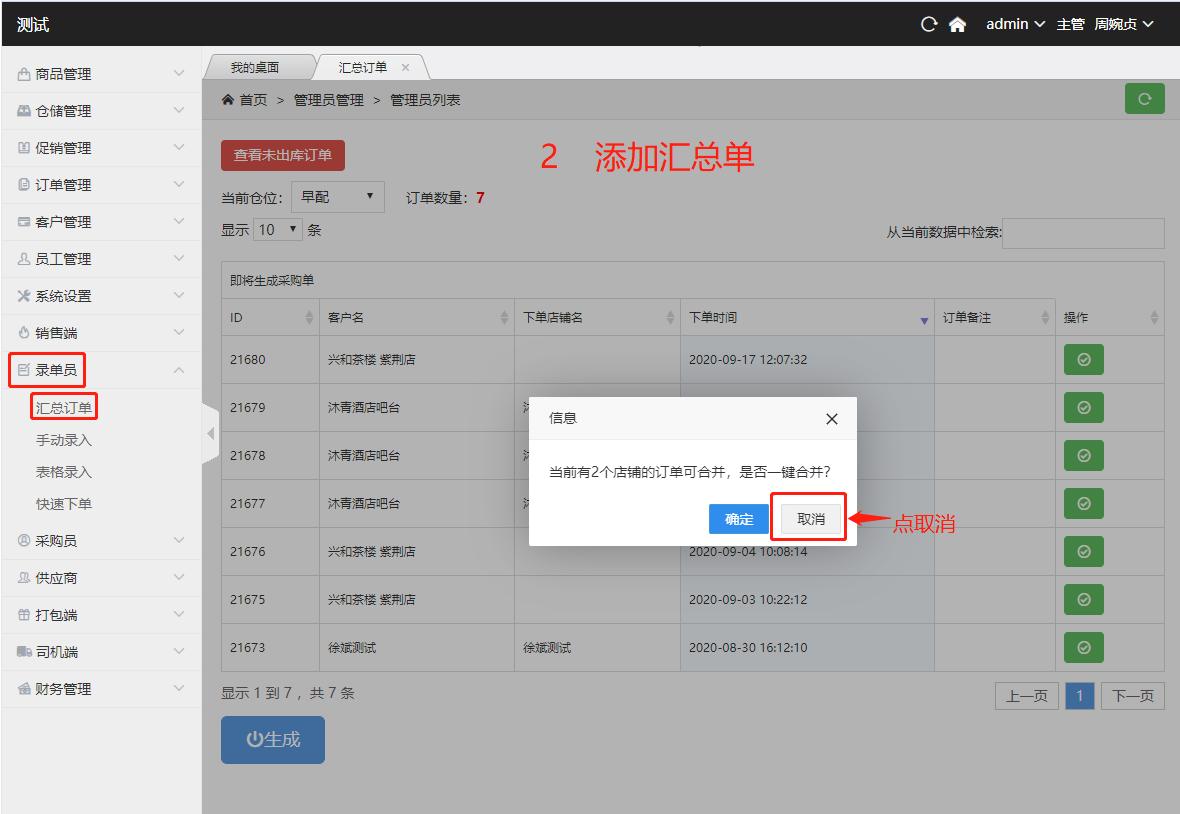Collapse the sidebar using the arrow handle
Screen dimensions: 1180x814
210,433
